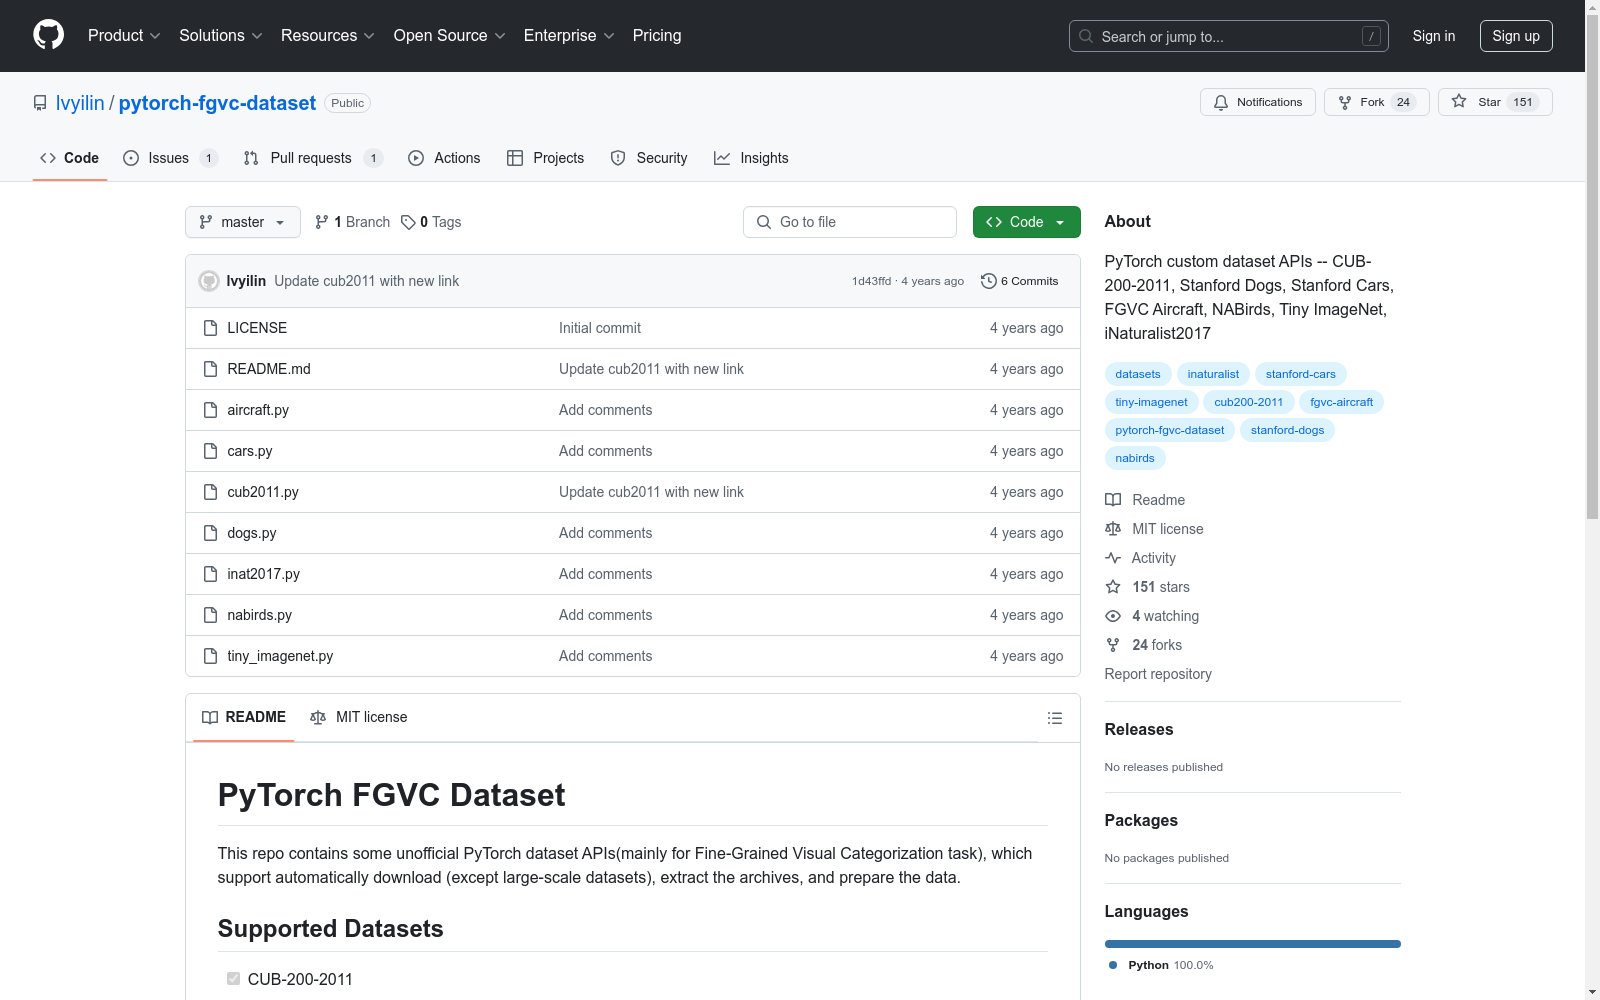Viewport: 1600px width, 1000px height.
Task: Open the GitHub homepage logo
Action: tap(48, 35)
